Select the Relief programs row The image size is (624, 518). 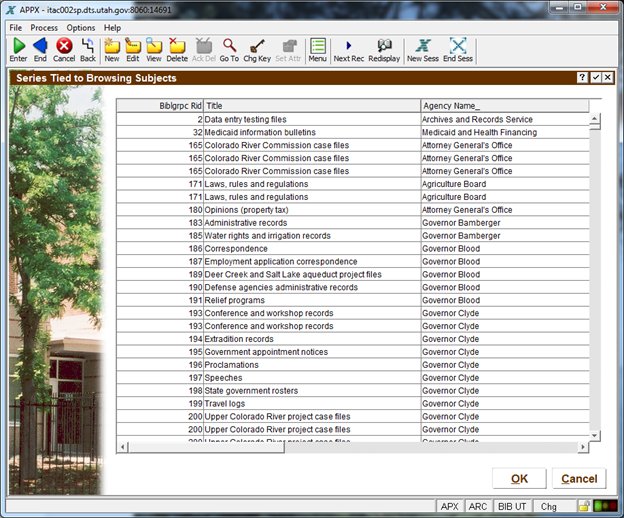(353, 300)
